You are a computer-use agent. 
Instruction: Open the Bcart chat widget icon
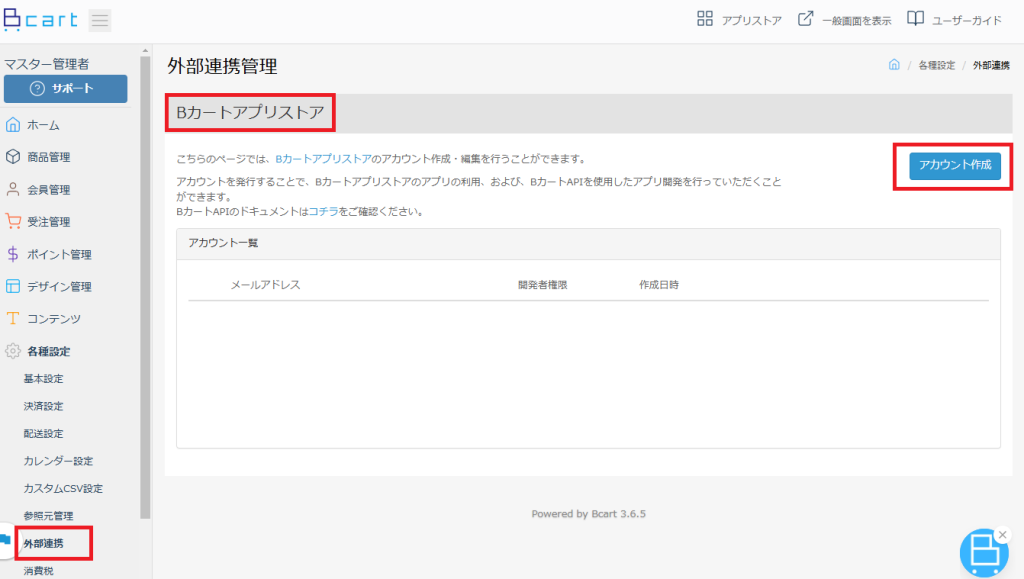coord(984,553)
